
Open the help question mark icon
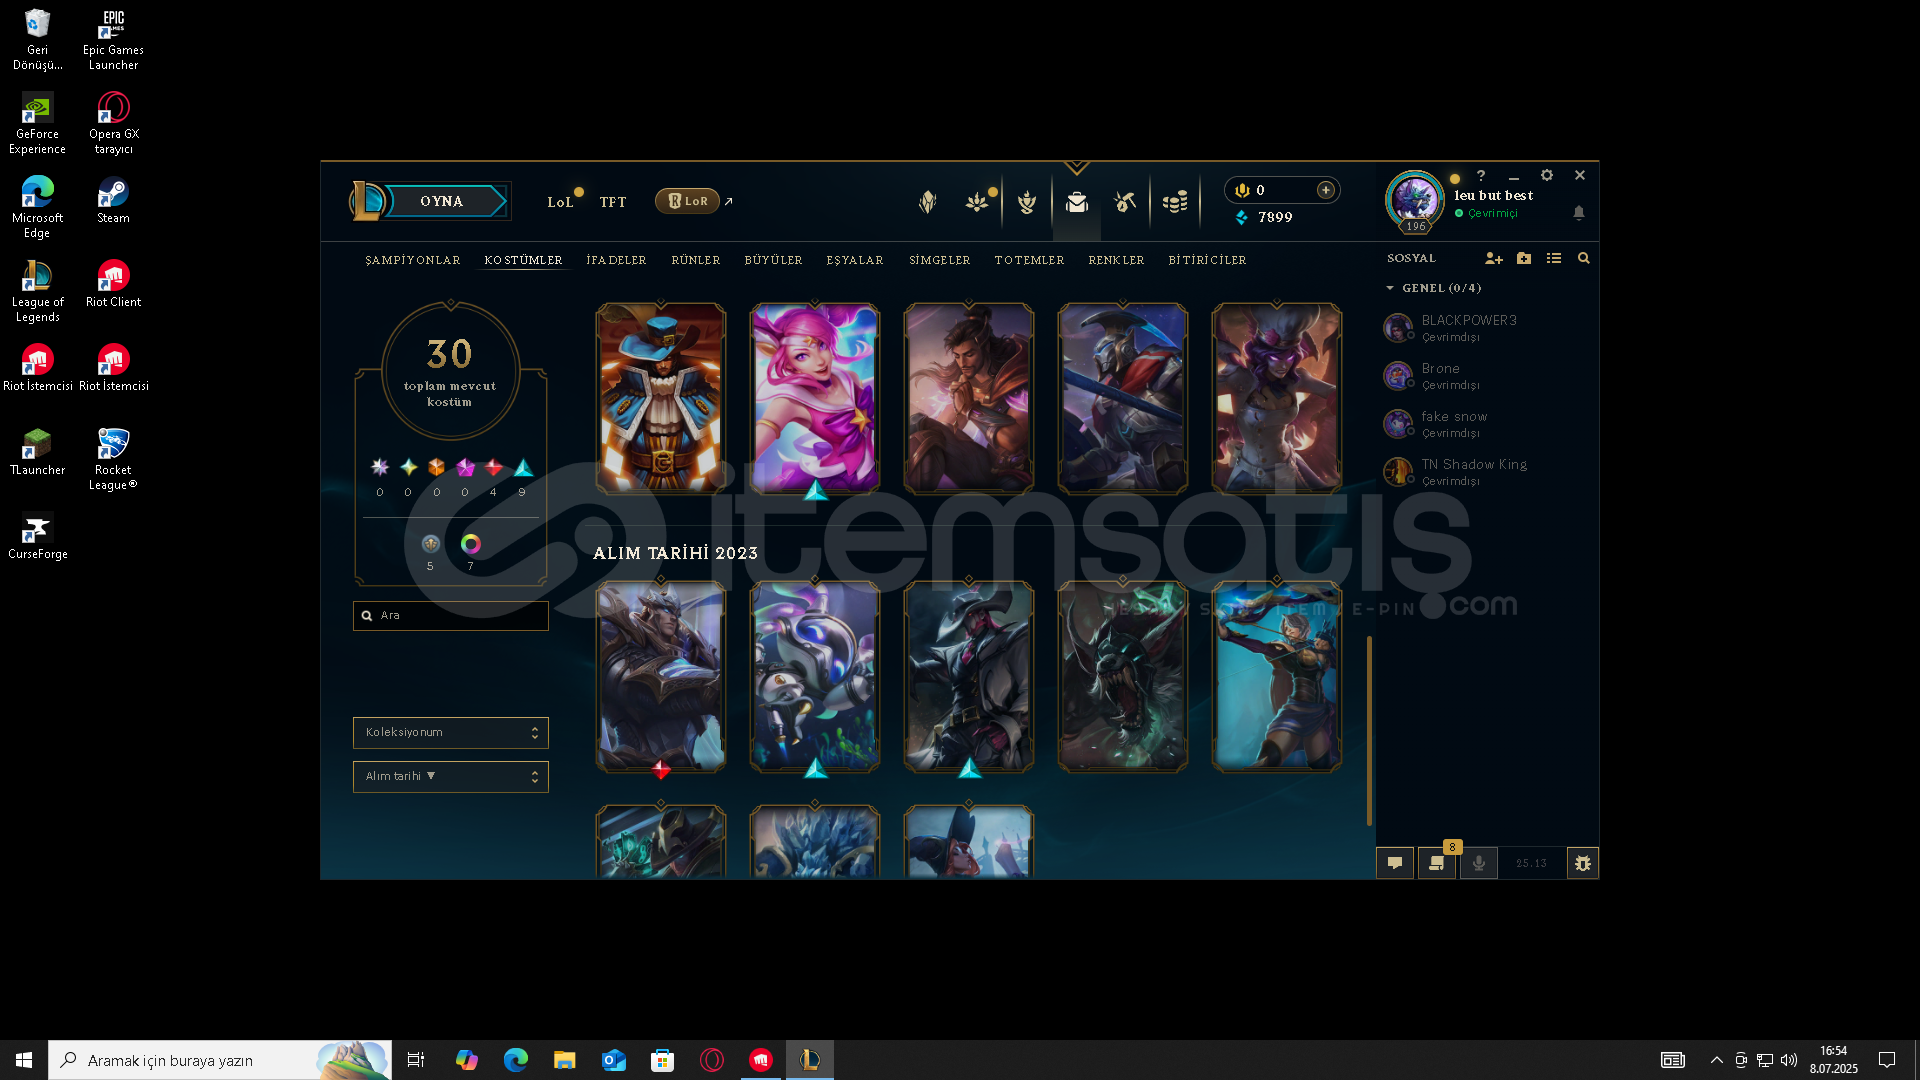click(1481, 175)
